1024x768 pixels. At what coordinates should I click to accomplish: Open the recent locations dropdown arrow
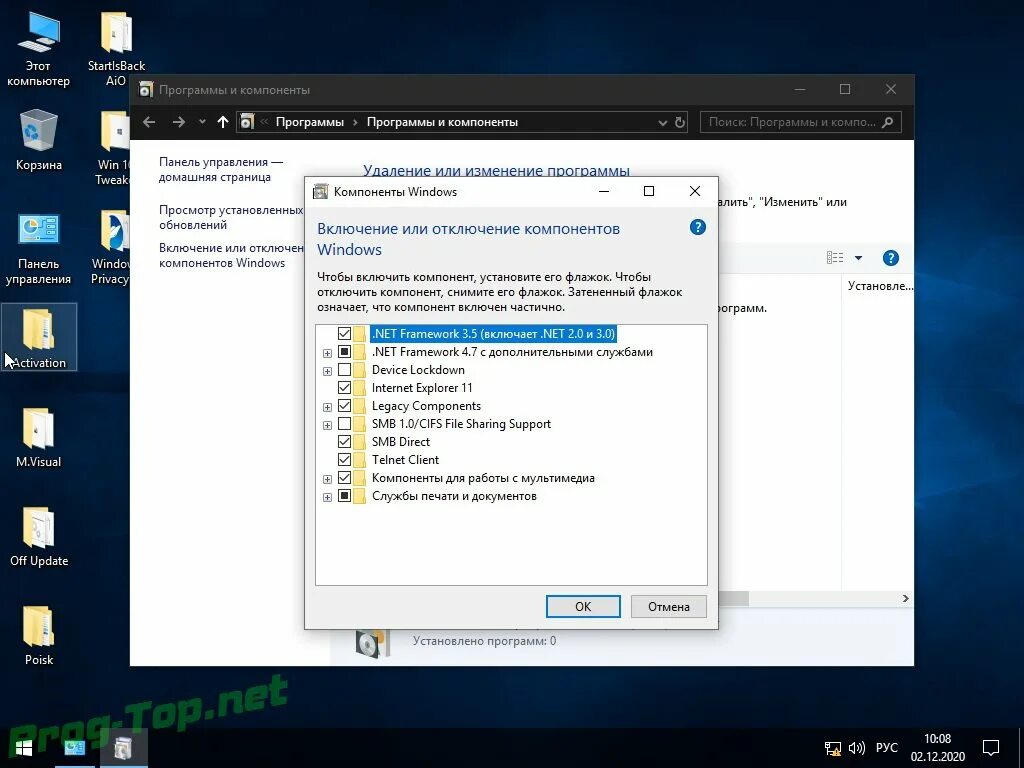coord(202,122)
